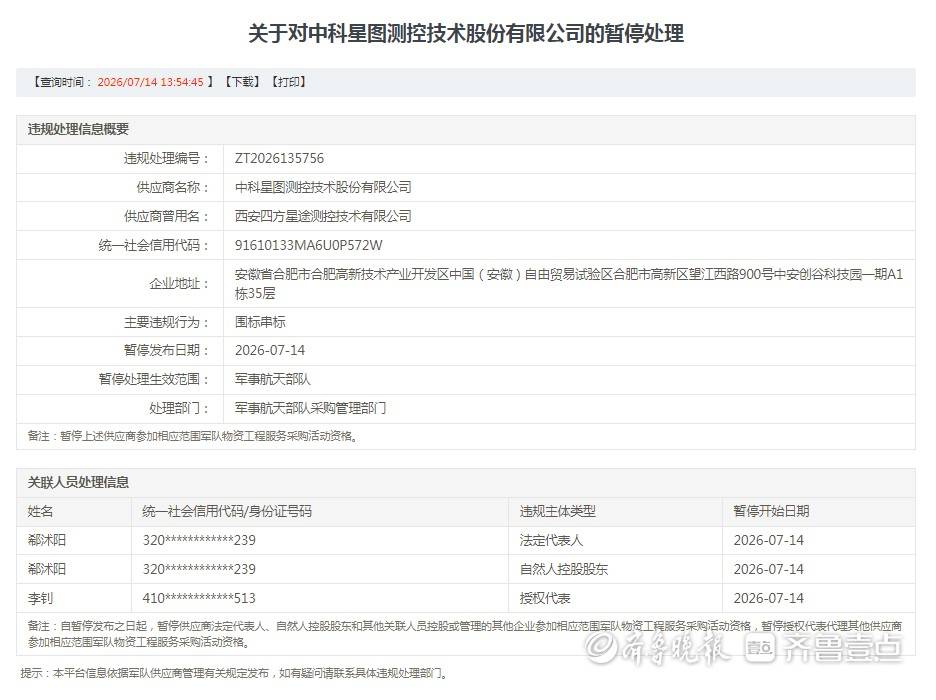Click the 法定代表人 cell
Image resolution: width=936 pixels, height=700 pixels.
click(x=551, y=540)
